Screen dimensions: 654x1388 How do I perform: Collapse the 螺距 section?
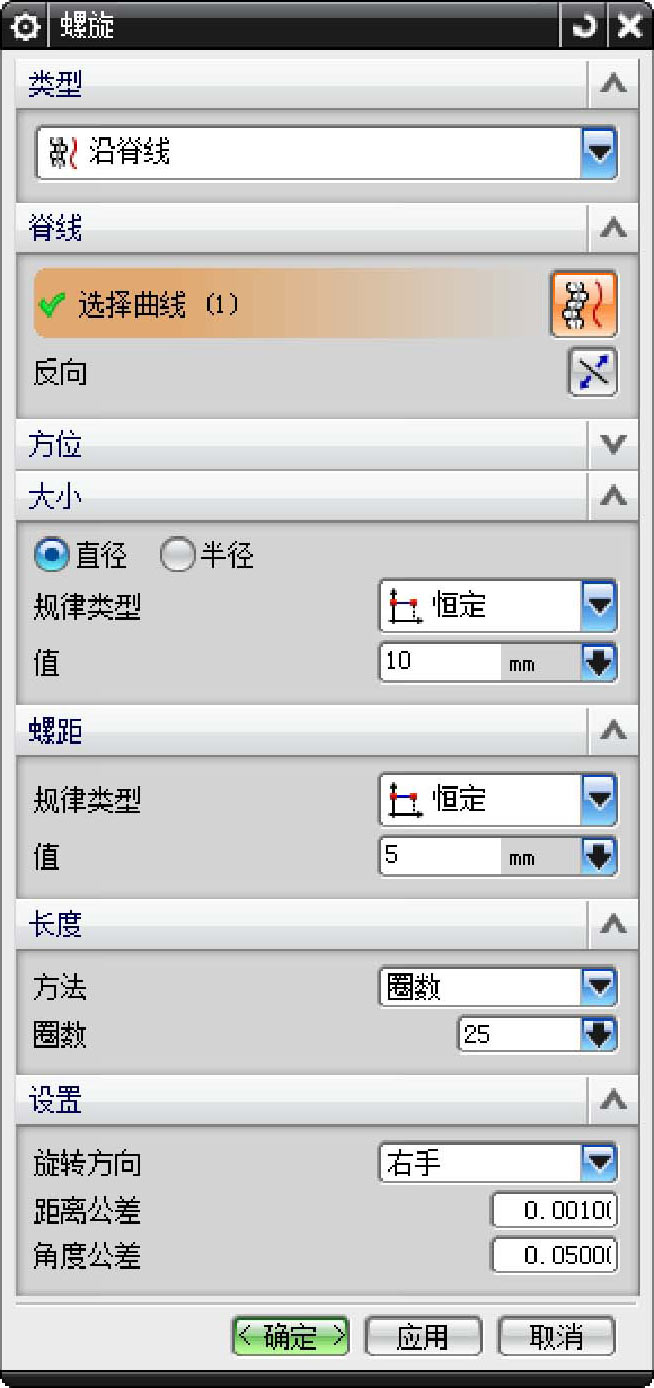pos(613,732)
